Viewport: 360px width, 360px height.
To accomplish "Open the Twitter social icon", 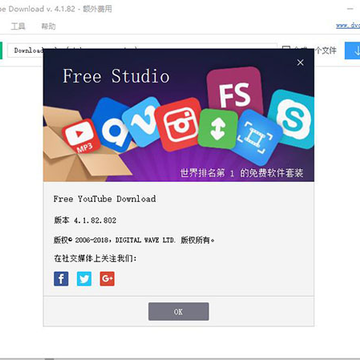I will pyautogui.click(x=84, y=279).
